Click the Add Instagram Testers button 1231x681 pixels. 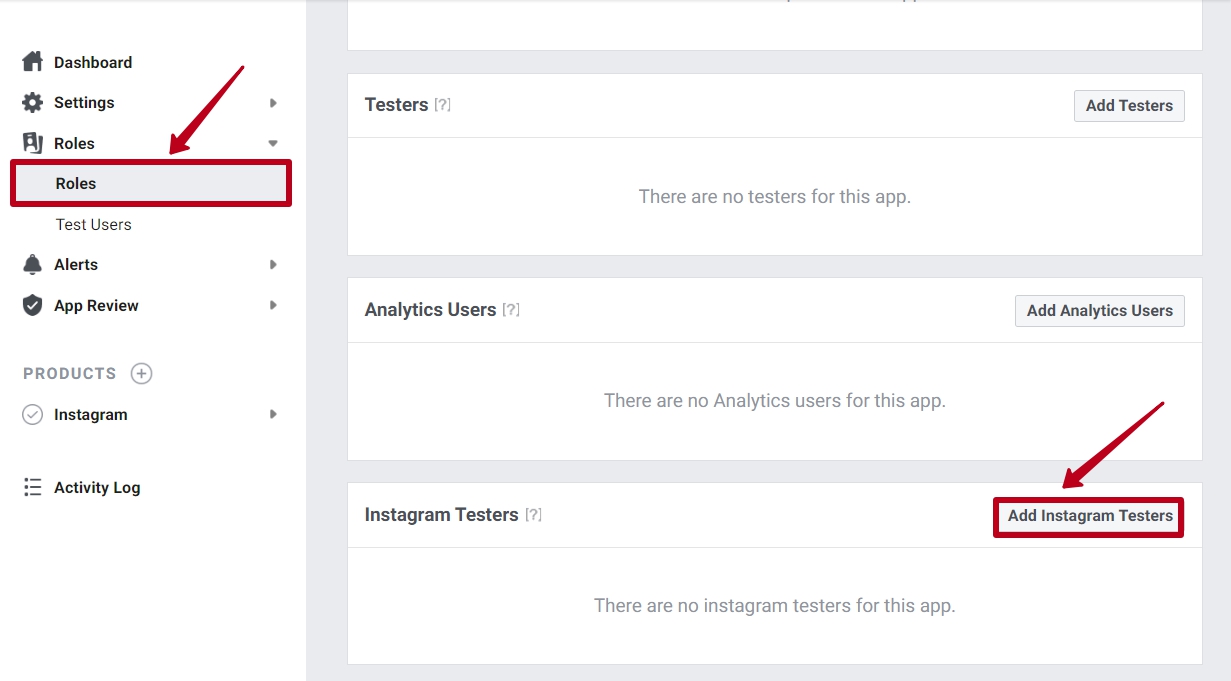pos(1088,516)
